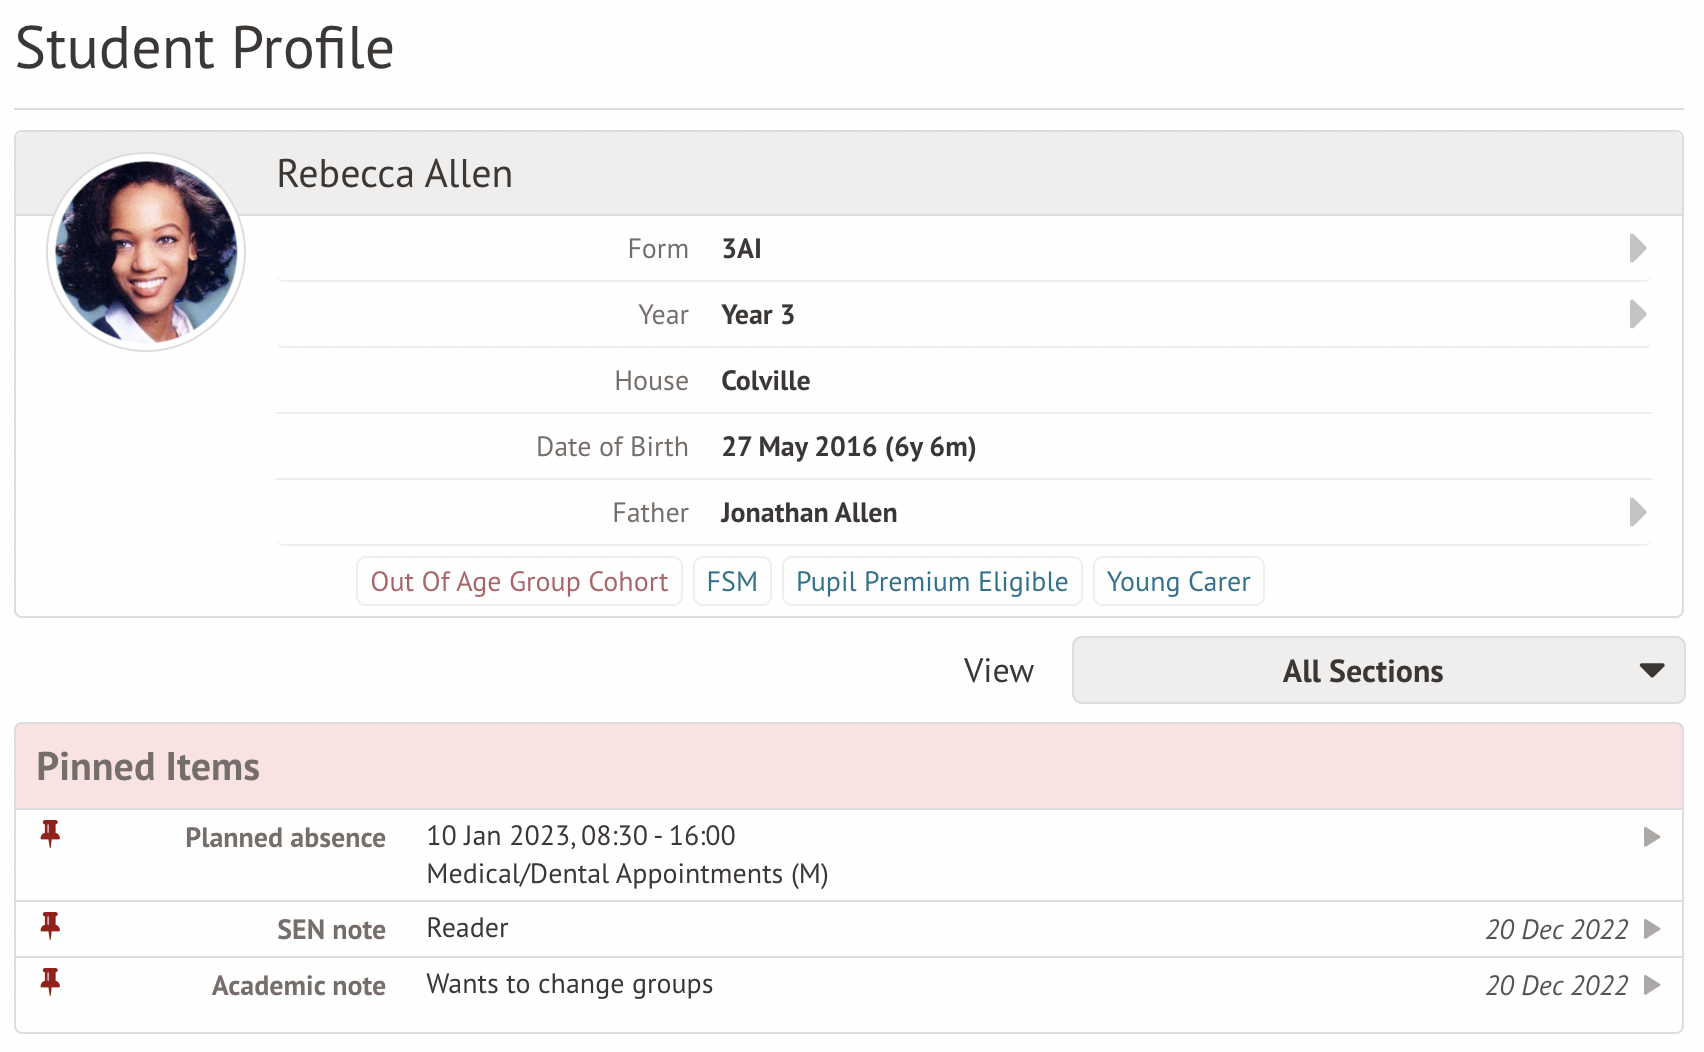Click pin icon beside SEN note
The image size is (1704, 1052).
tap(50, 925)
